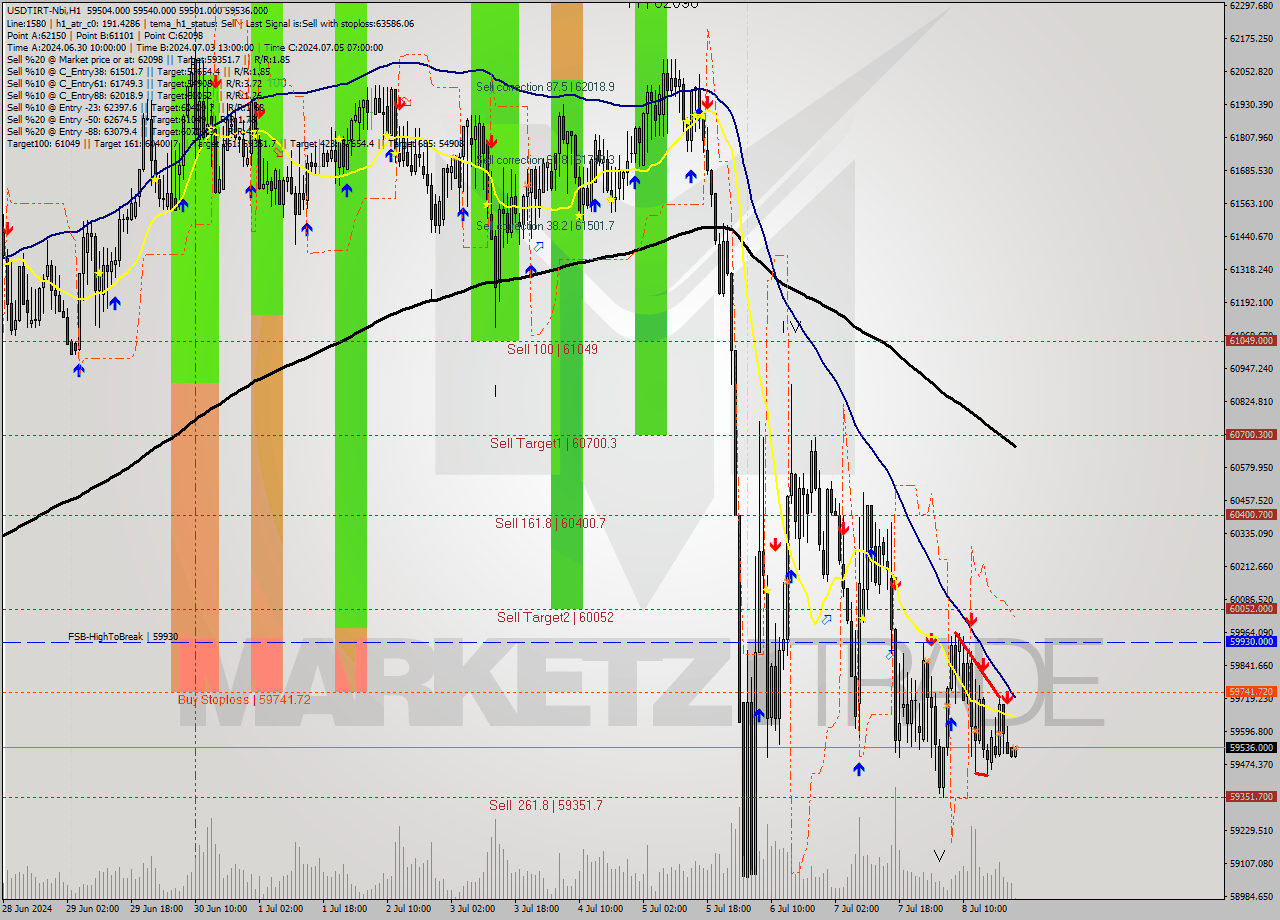This screenshot has width=1280, height=920.
Task: Click the 'Point A:62150' info line
Action: 36,35
